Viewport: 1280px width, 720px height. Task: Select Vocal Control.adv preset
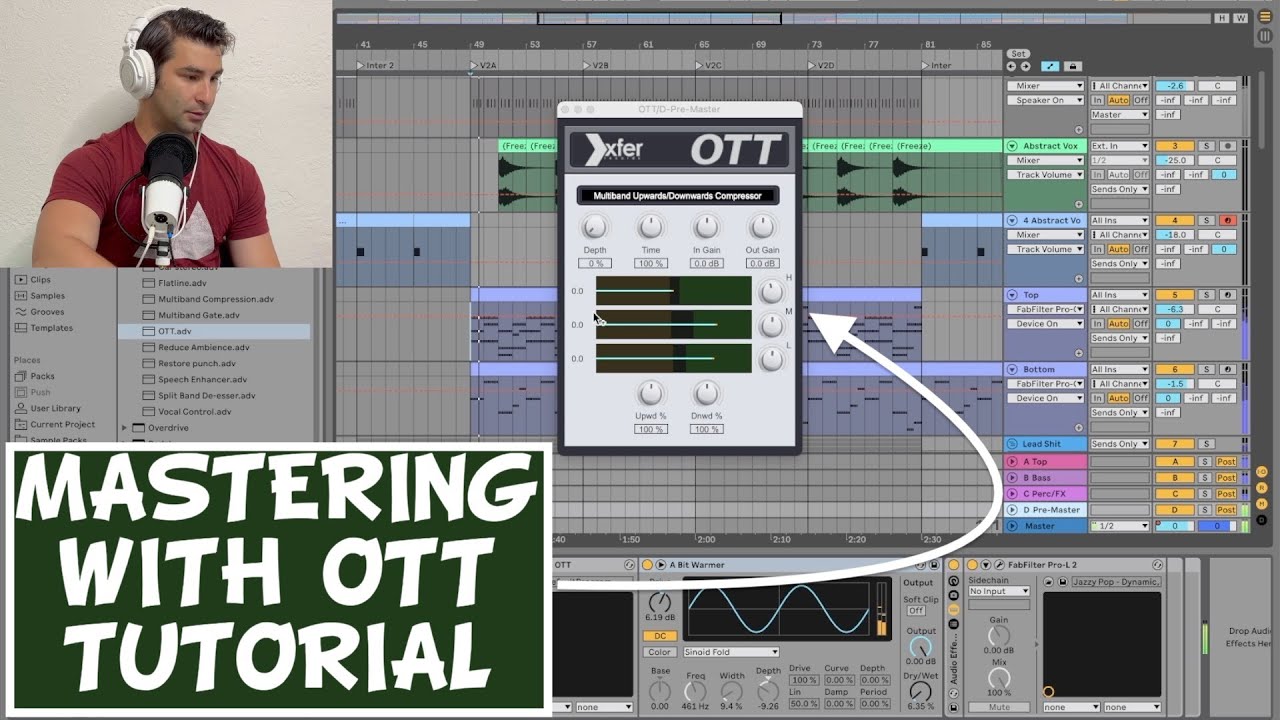coord(194,411)
